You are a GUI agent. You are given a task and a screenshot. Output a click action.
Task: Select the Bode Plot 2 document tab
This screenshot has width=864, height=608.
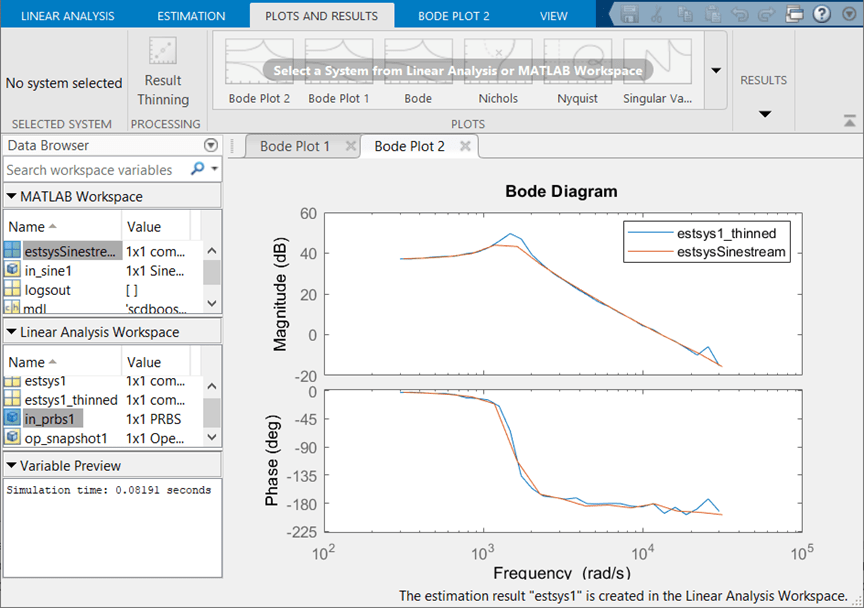point(409,146)
